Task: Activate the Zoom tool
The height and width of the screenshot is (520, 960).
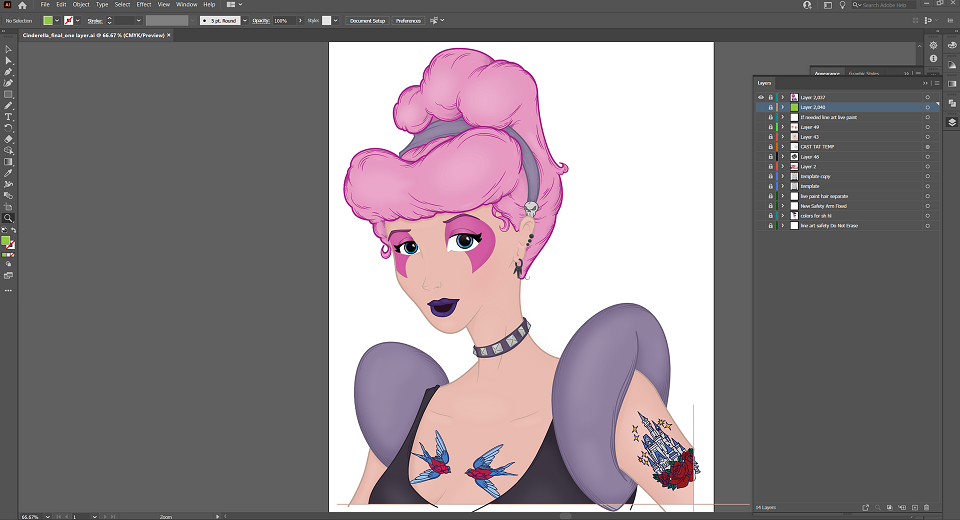Action: [x=9, y=218]
